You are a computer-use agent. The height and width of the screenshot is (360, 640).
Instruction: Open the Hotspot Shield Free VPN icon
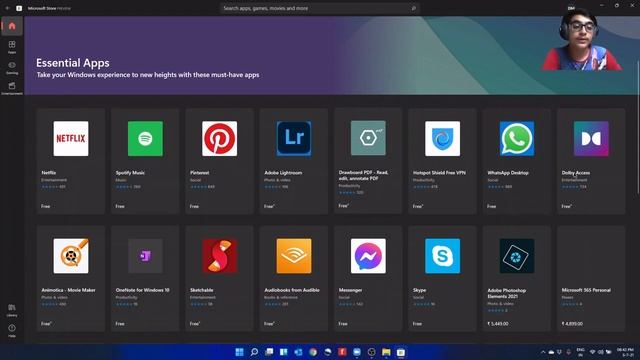point(442,138)
